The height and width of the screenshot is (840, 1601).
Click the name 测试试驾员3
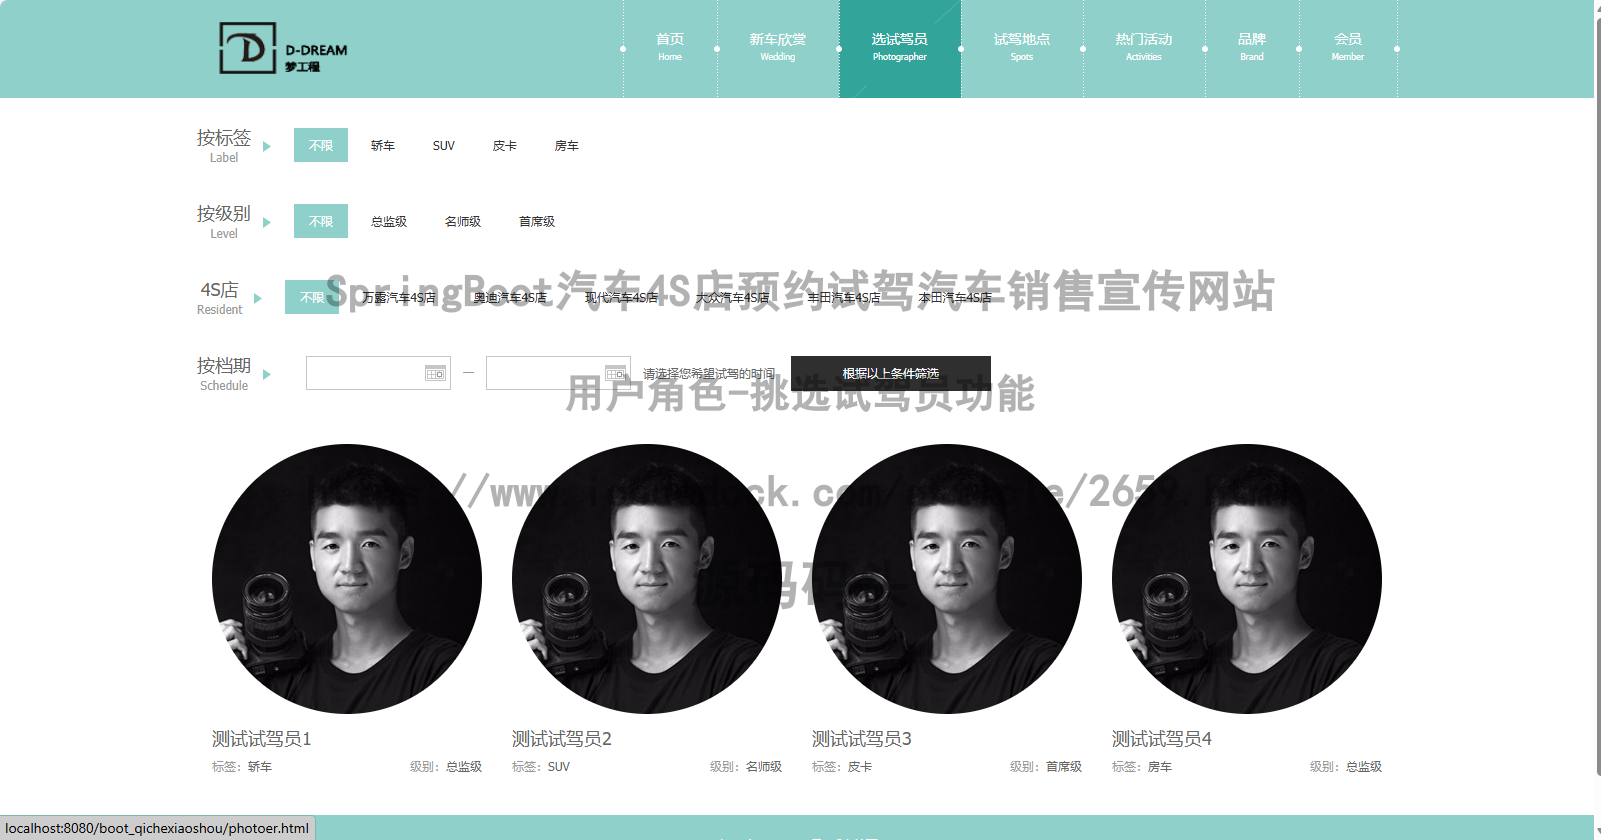[862, 739]
